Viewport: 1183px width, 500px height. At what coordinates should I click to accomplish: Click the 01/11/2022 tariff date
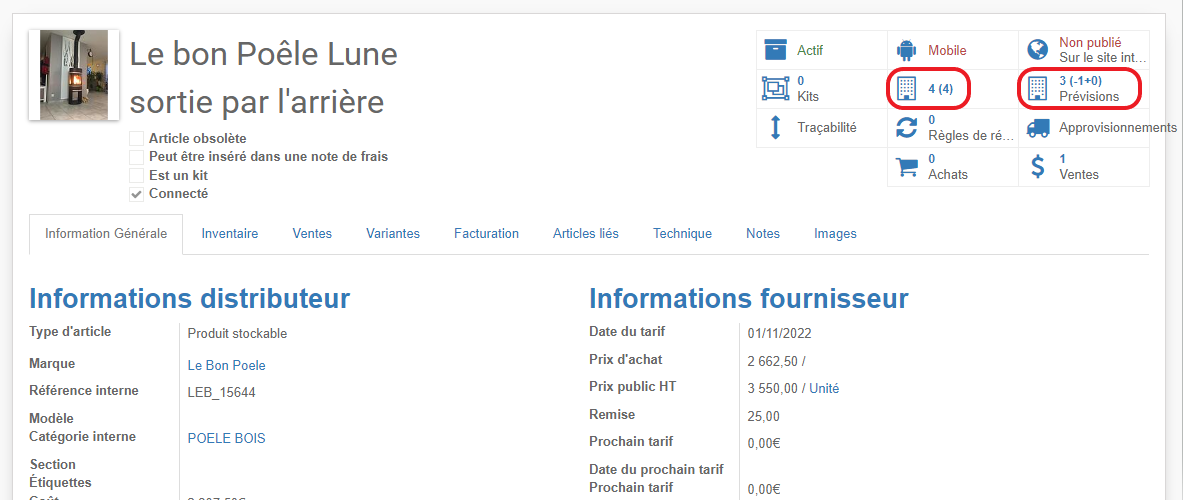(x=779, y=333)
